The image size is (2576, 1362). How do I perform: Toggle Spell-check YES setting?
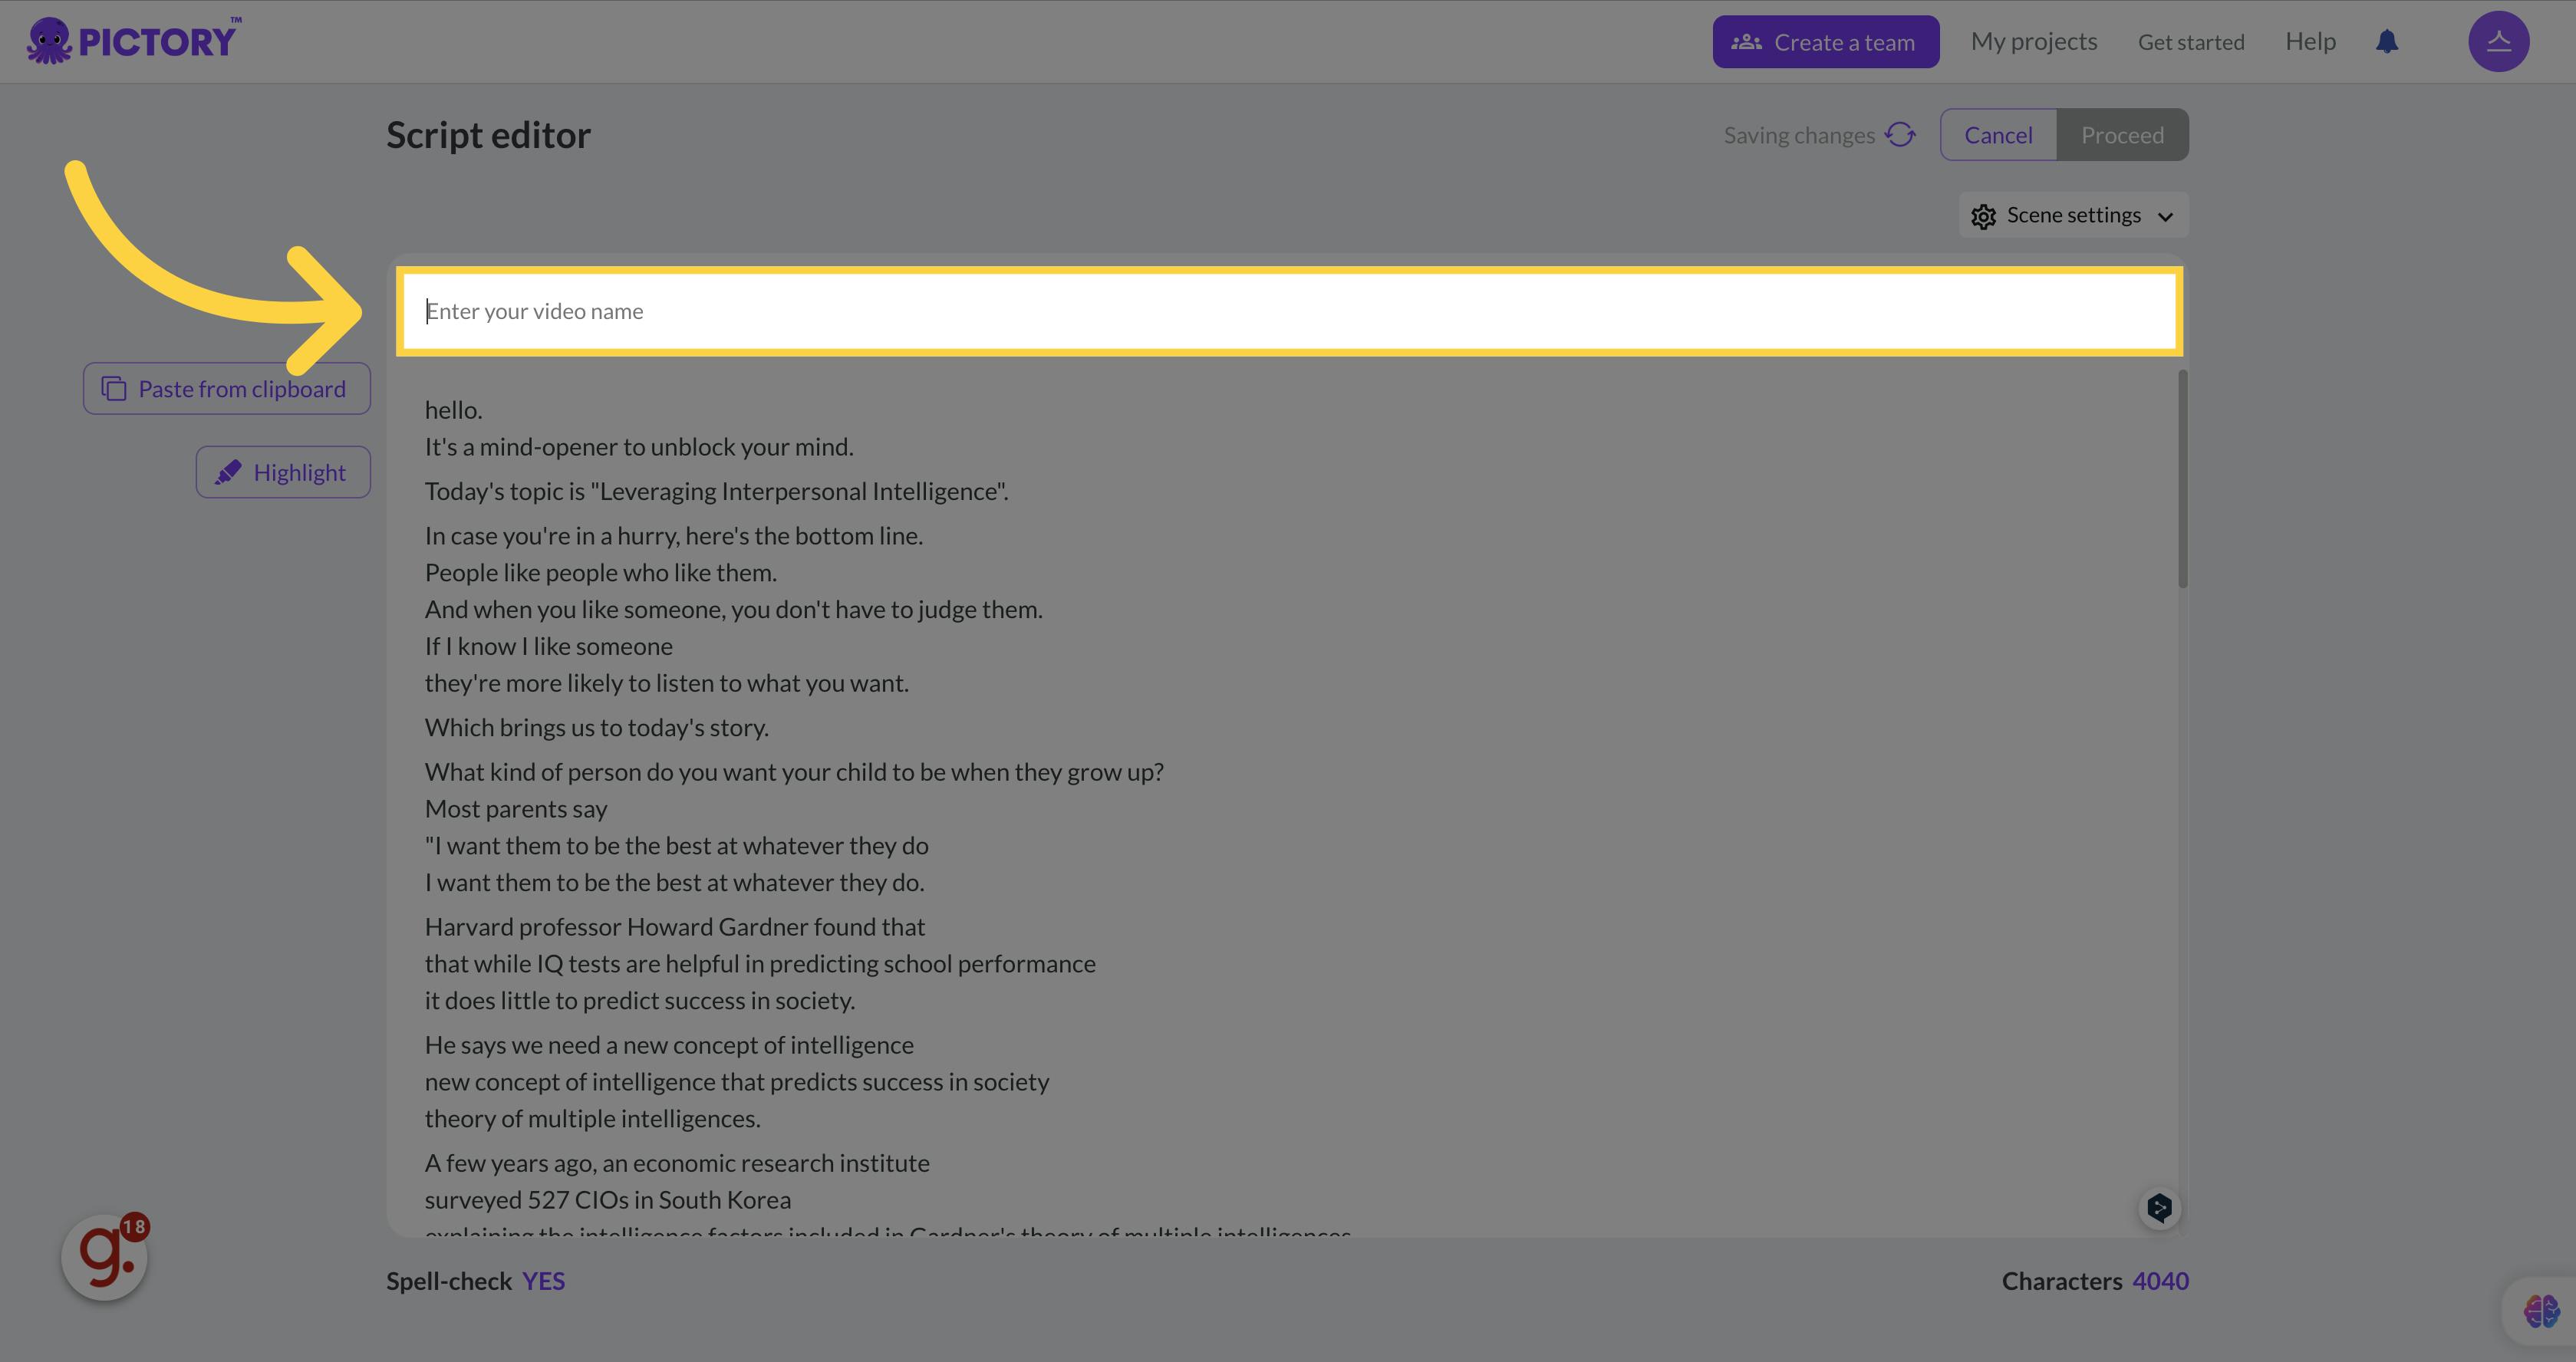click(x=543, y=1281)
